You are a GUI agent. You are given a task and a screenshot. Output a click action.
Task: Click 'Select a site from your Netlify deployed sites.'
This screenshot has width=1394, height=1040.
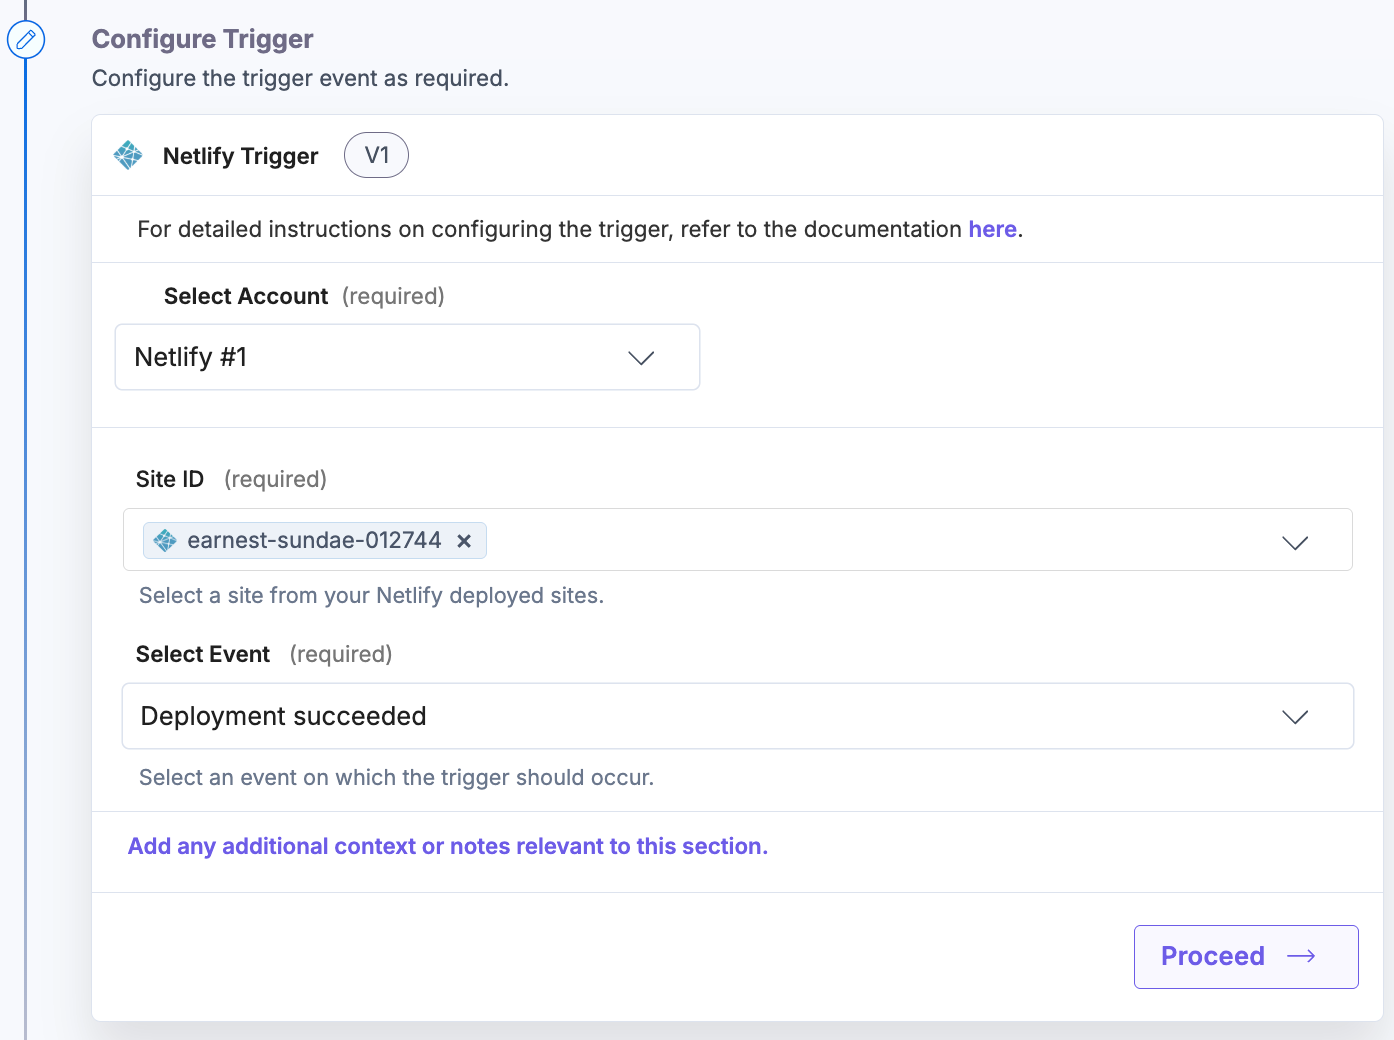click(372, 596)
